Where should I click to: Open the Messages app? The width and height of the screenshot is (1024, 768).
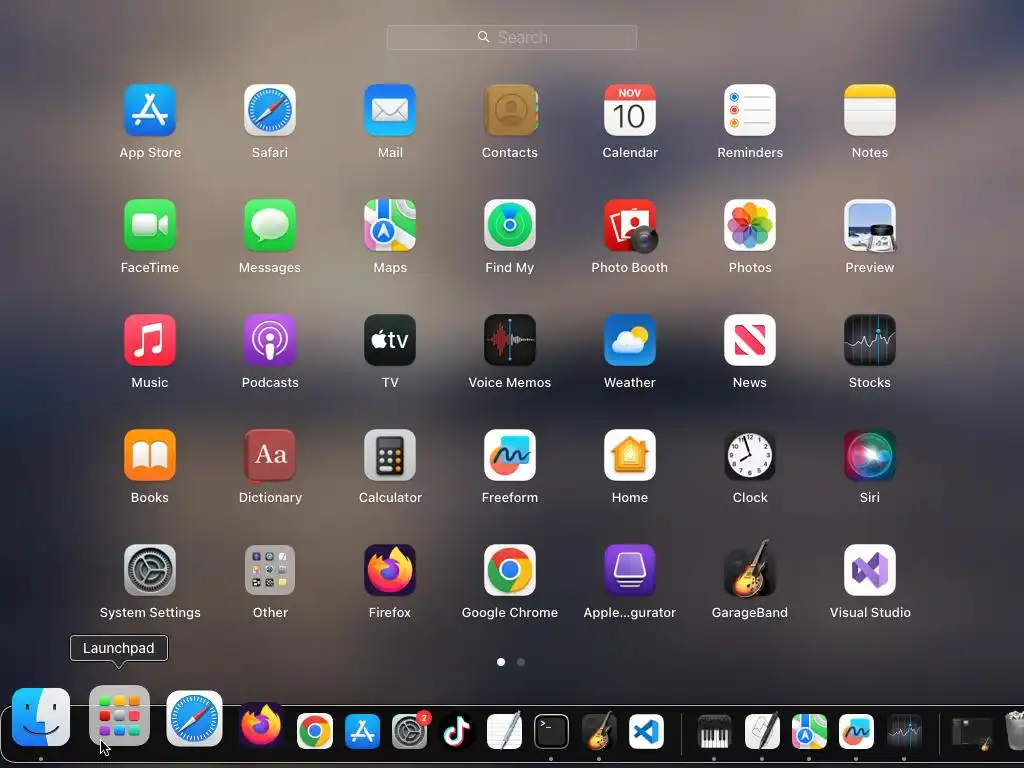[270, 225]
